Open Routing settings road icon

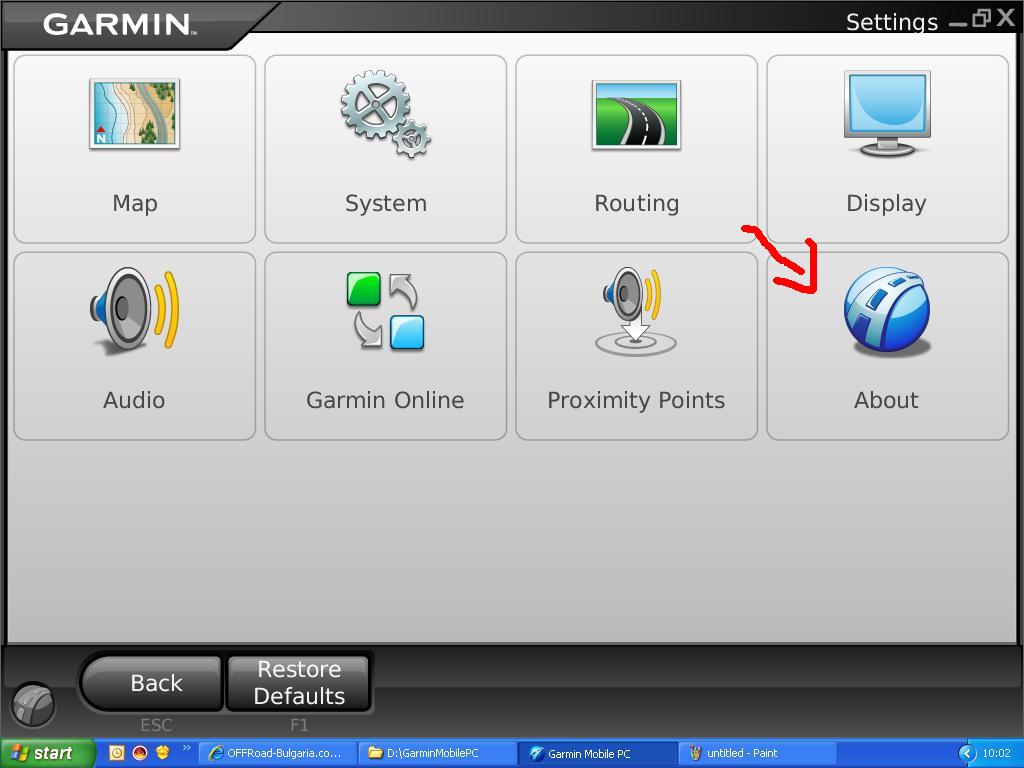pyautogui.click(x=636, y=116)
